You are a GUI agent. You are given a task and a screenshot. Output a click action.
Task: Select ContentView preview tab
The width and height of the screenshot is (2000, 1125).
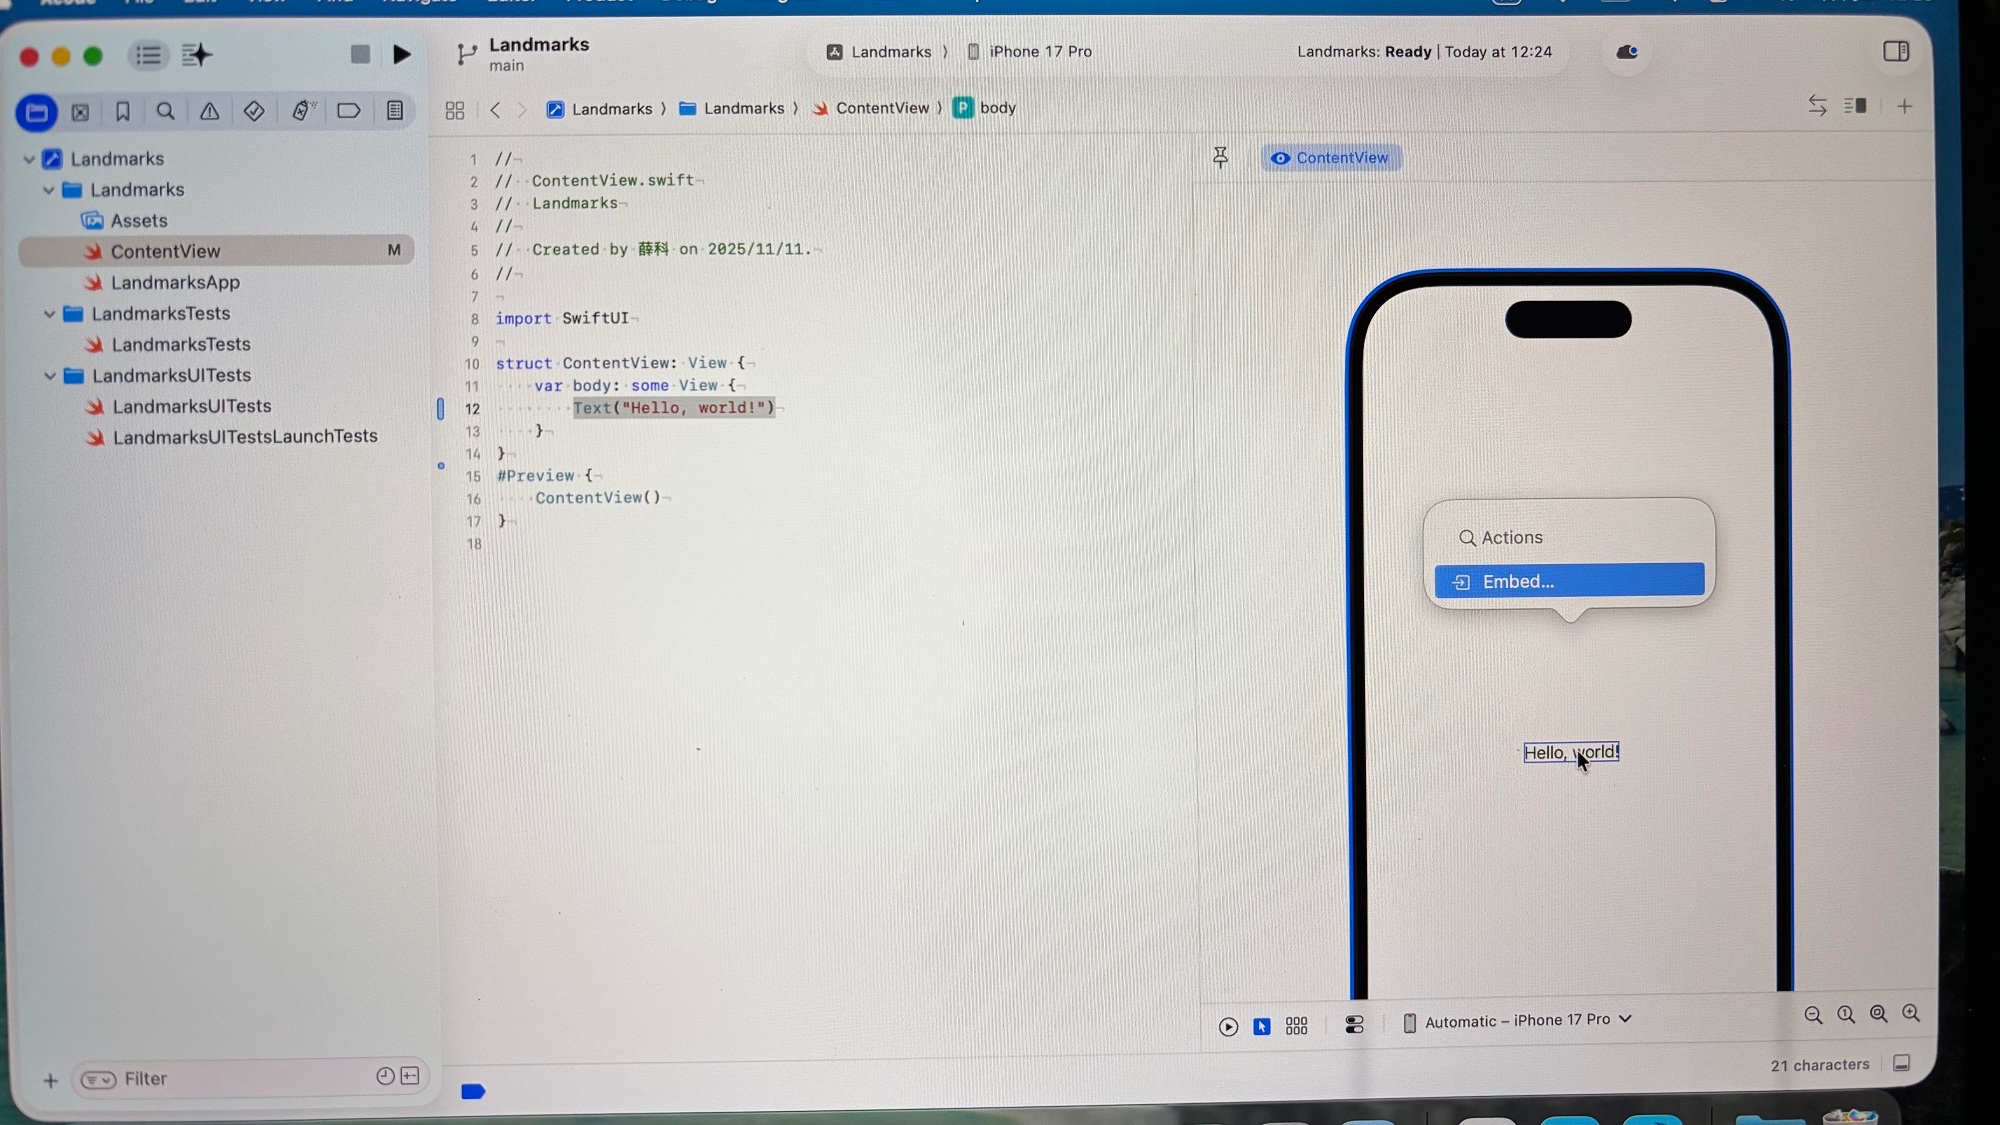[x=1330, y=158]
